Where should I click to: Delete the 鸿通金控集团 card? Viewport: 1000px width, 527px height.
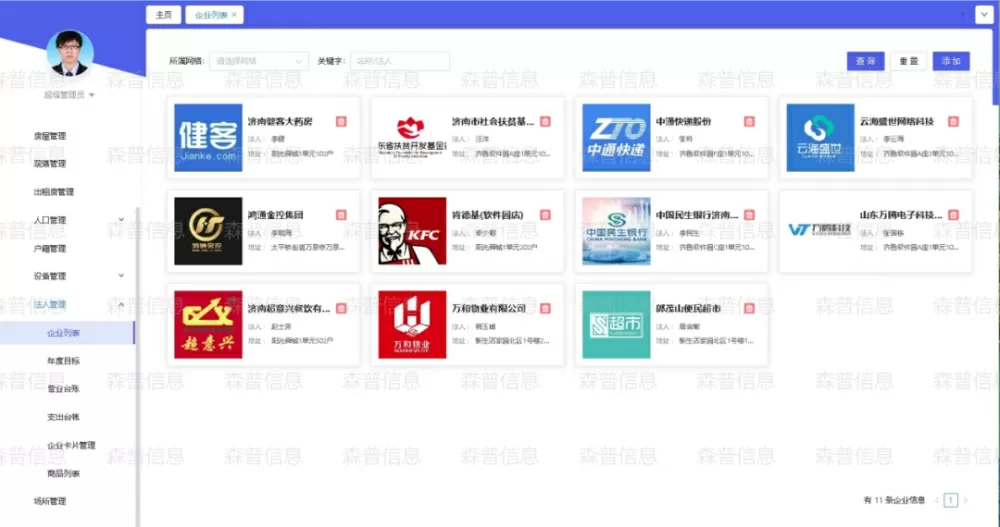[x=341, y=215]
